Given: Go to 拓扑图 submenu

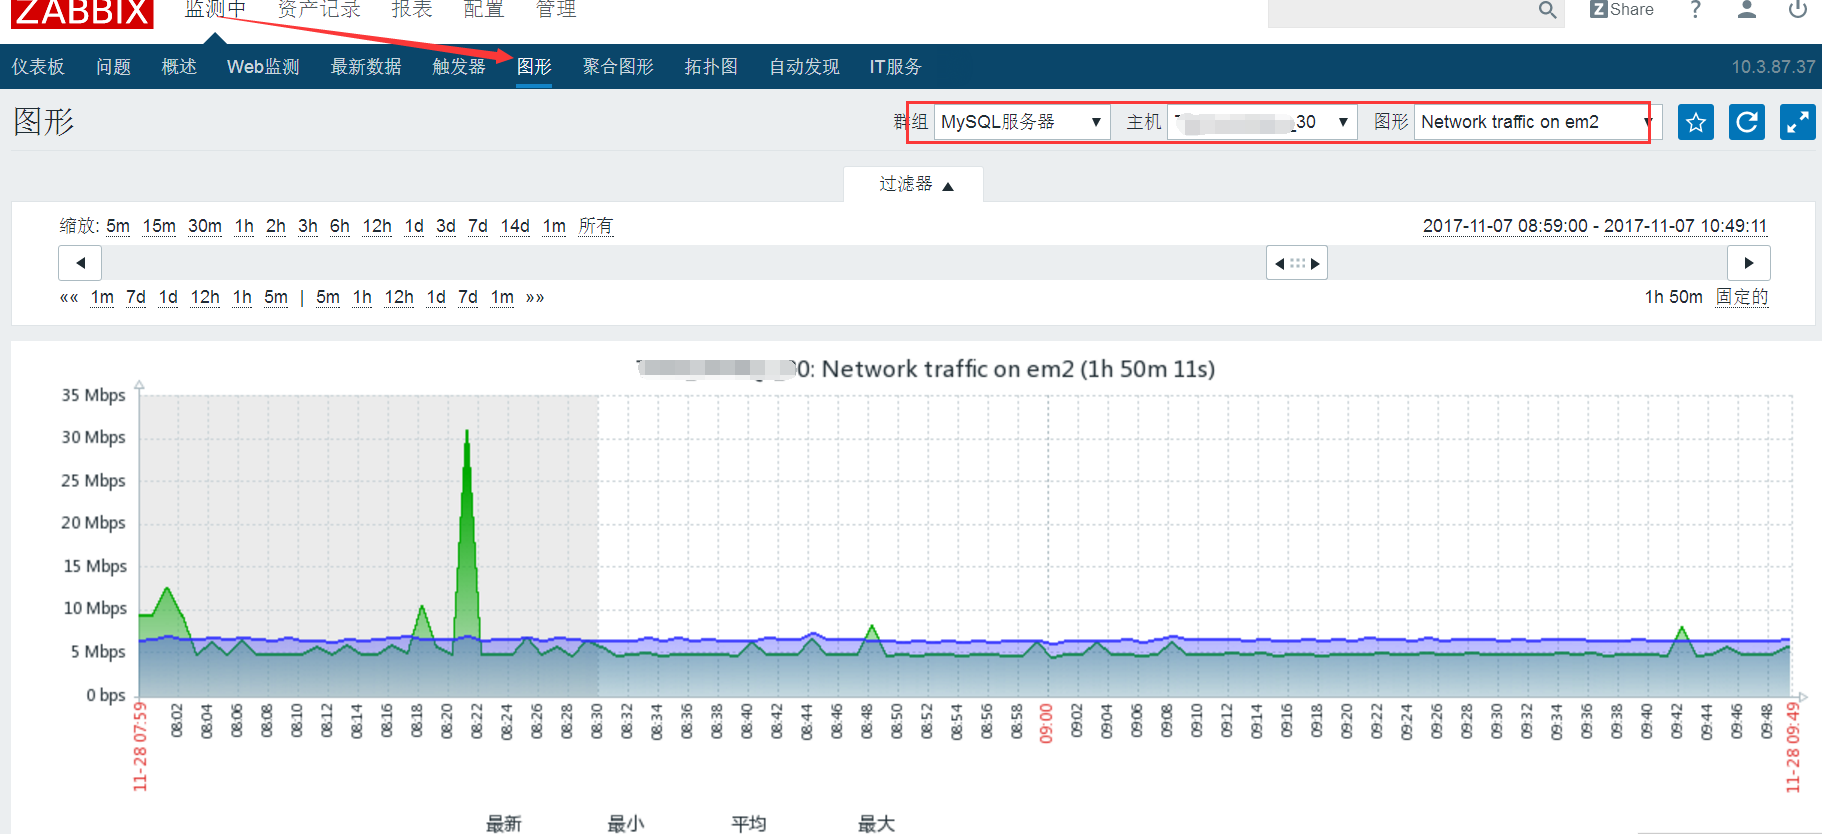Looking at the screenshot, I should [711, 67].
